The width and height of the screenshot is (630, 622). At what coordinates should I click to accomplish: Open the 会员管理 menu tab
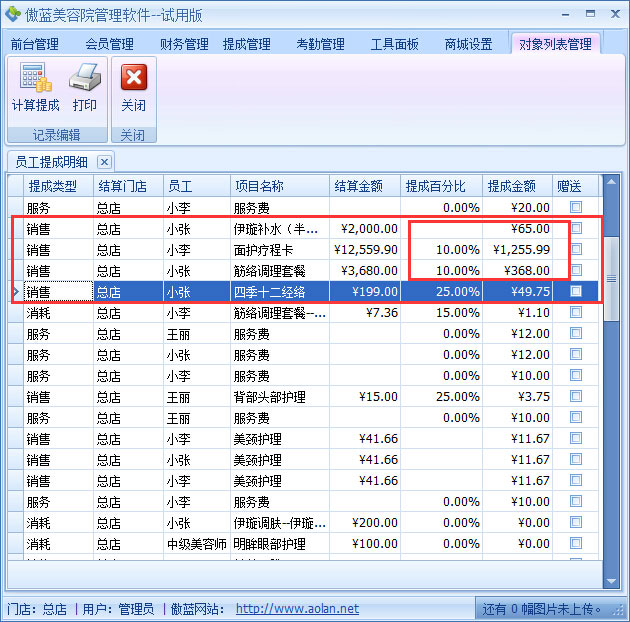[x=109, y=44]
